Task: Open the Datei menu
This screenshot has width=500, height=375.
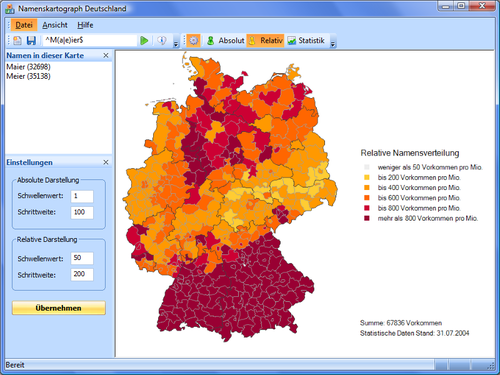Action: tap(24, 25)
